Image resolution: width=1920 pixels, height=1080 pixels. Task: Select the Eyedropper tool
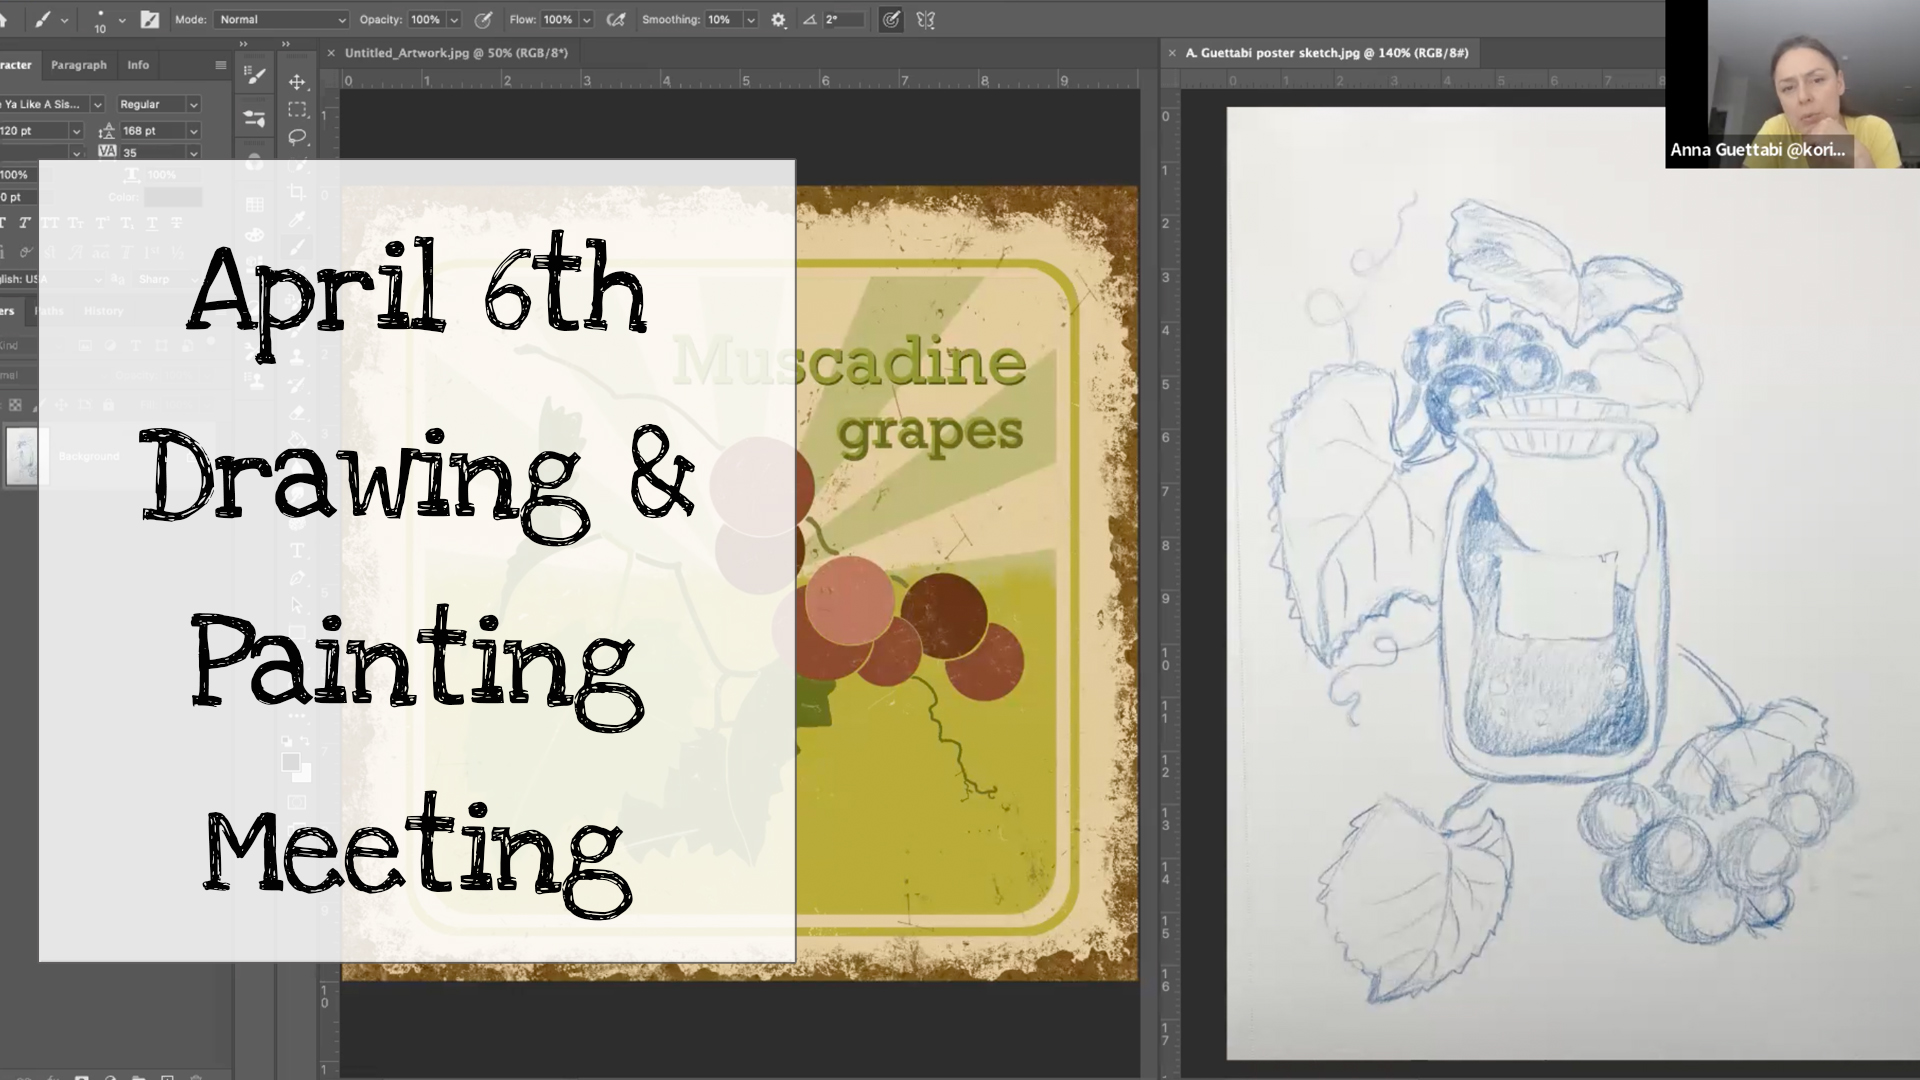[297, 219]
